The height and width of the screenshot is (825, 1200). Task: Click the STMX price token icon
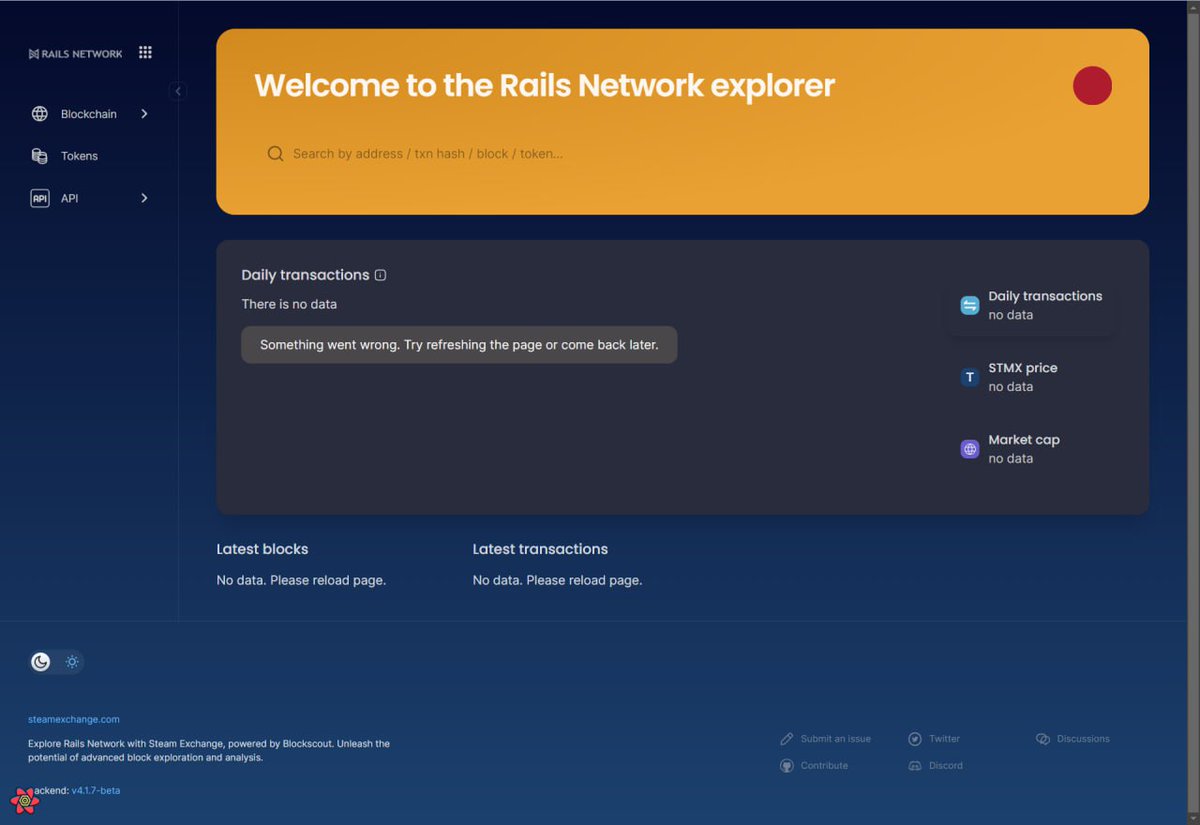tap(969, 377)
